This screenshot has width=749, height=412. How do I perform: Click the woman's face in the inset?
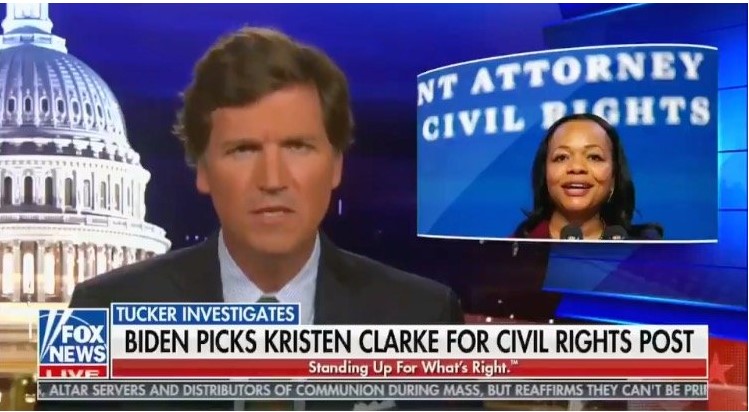click(x=579, y=166)
